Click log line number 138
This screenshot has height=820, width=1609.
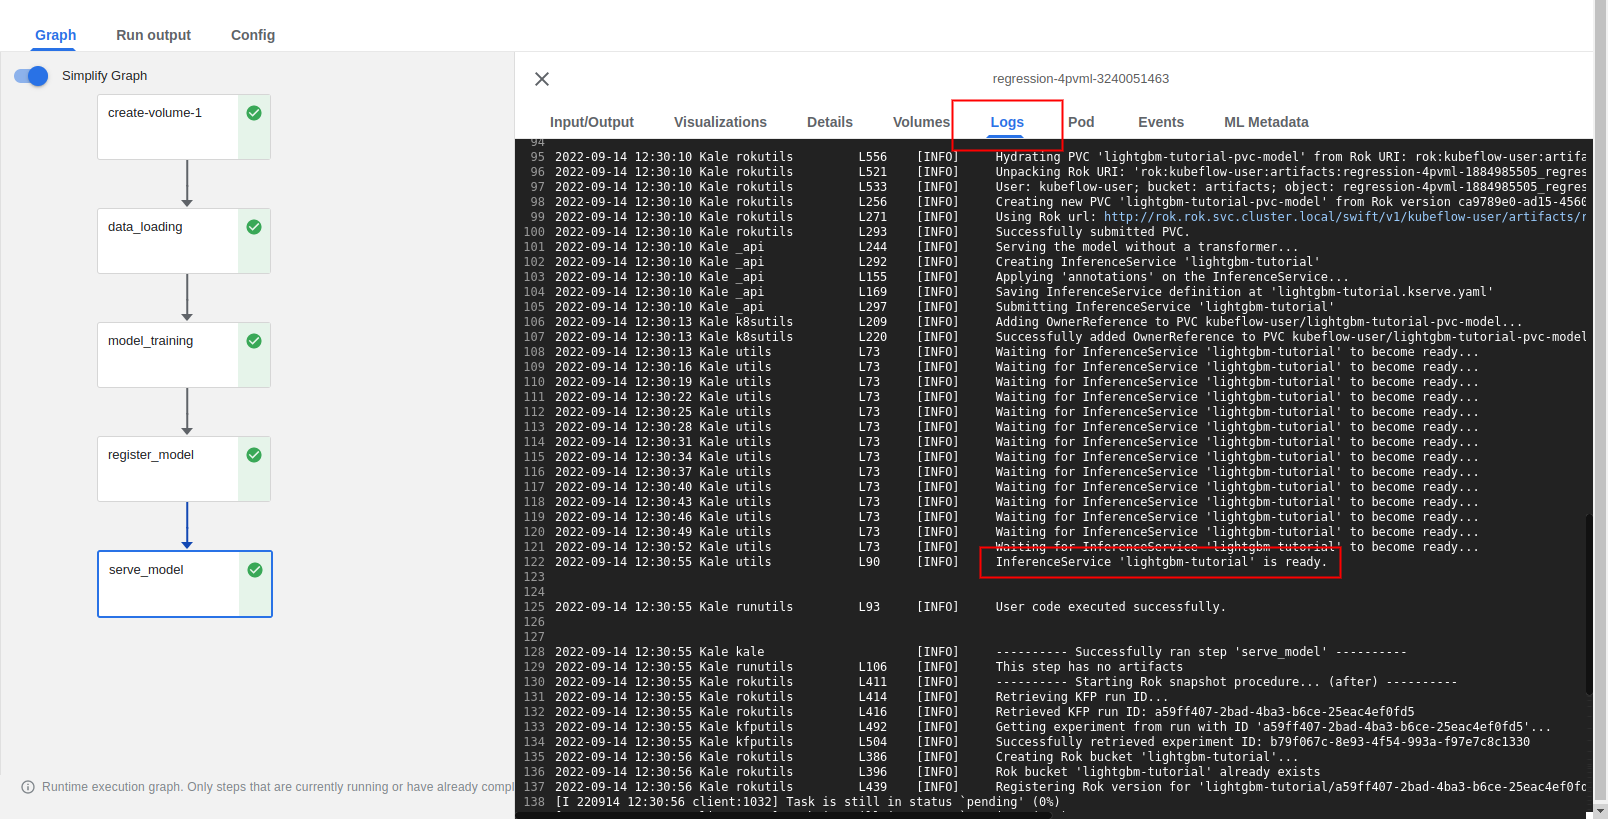tap(534, 802)
